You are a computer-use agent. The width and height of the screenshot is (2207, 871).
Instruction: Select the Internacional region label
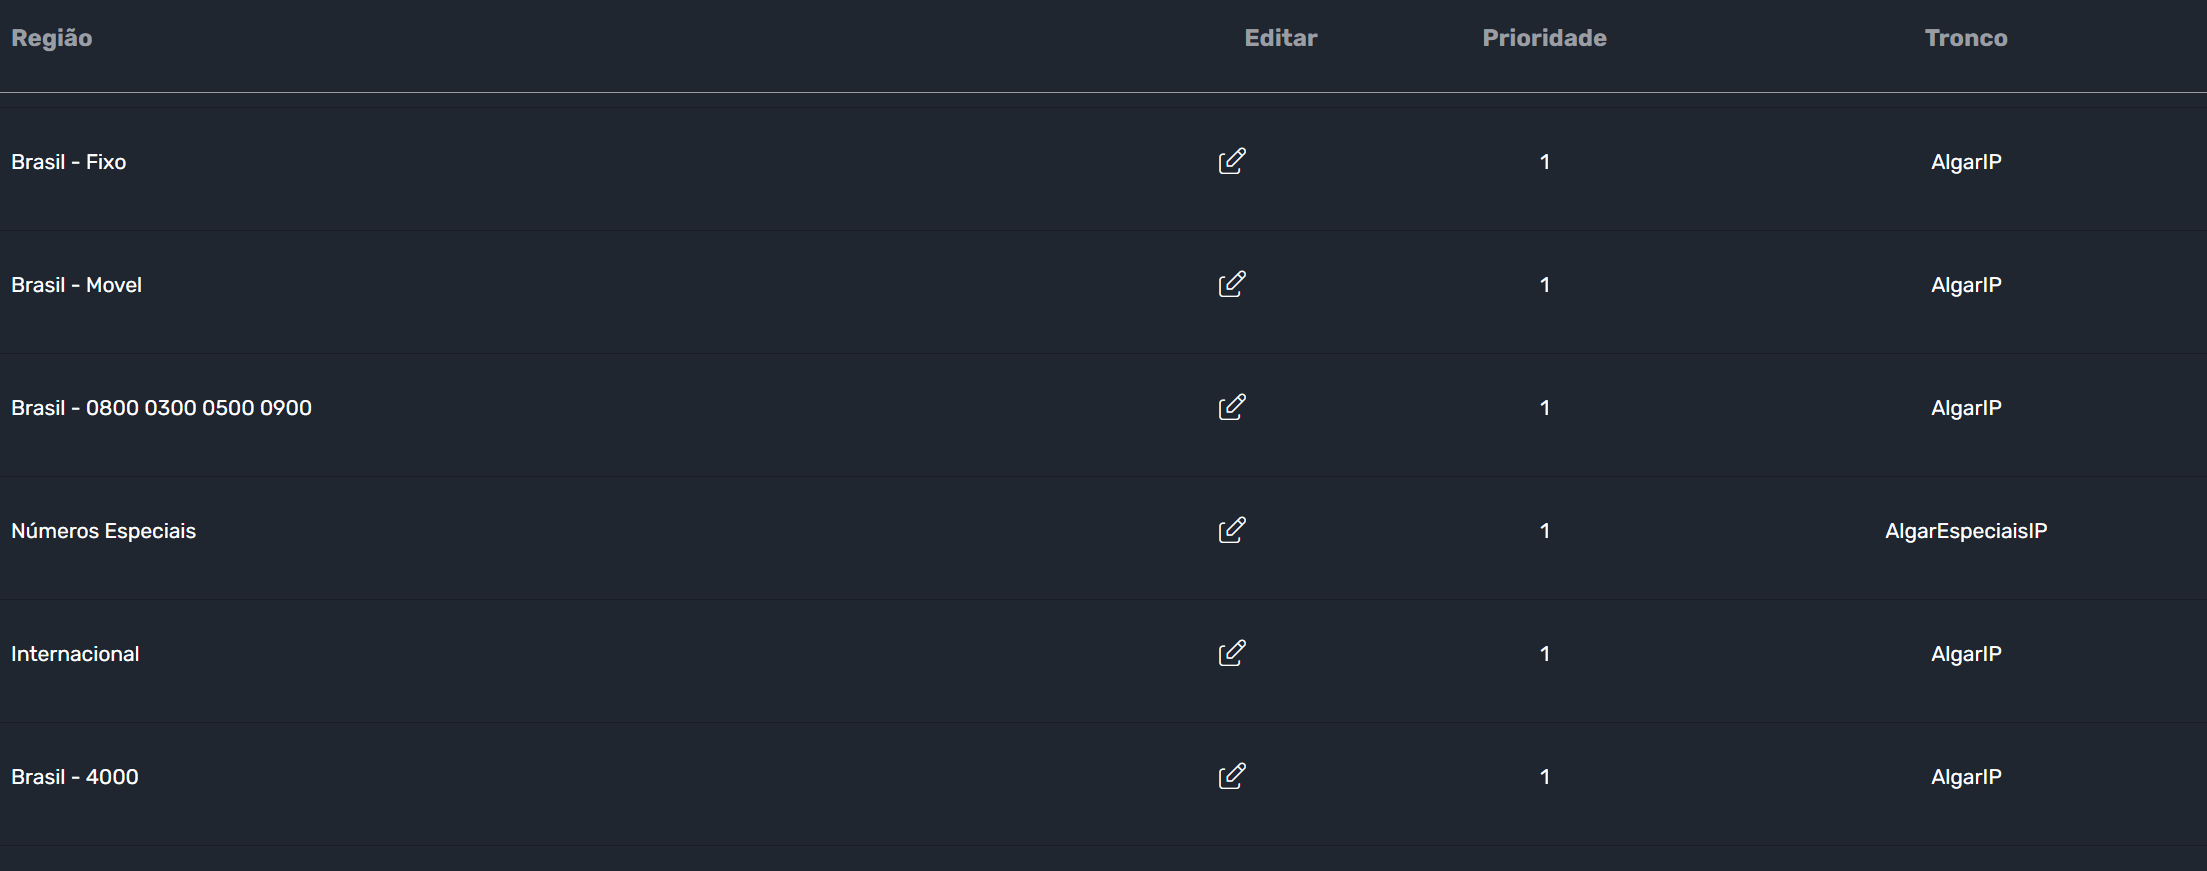tap(75, 654)
